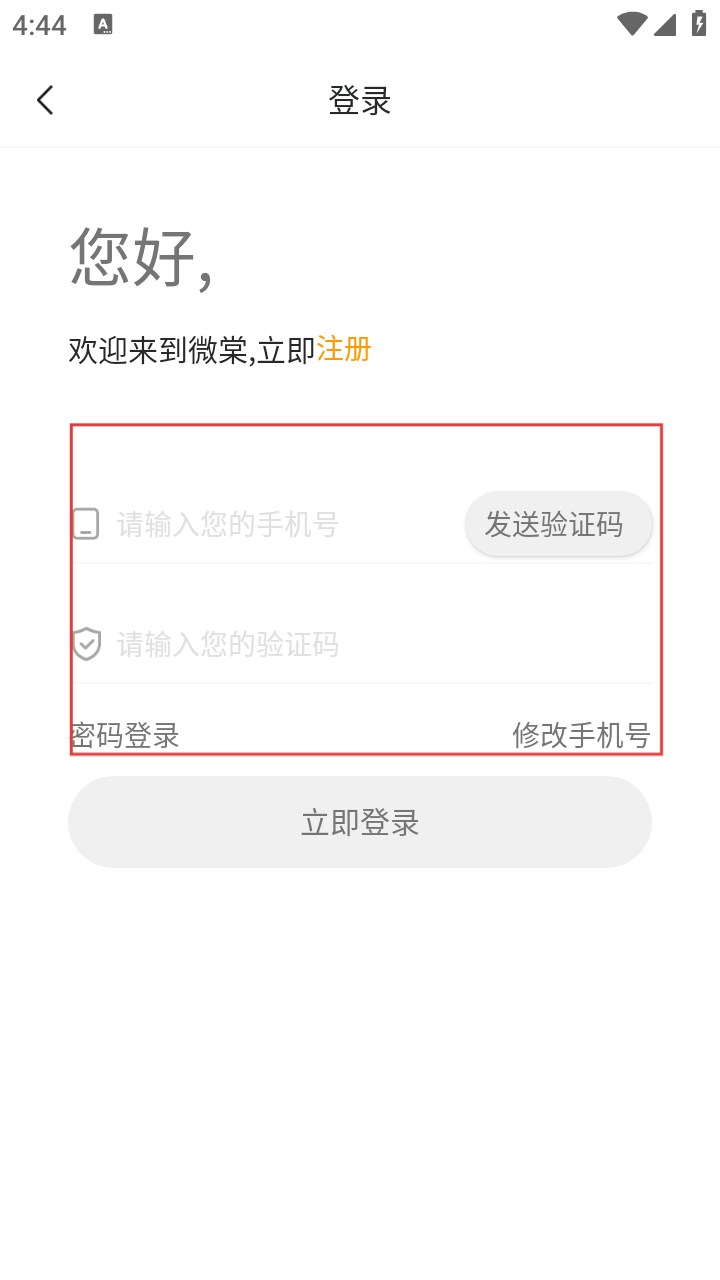Tap the 登录 page title
This screenshot has width=720, height=1280.
360,100
